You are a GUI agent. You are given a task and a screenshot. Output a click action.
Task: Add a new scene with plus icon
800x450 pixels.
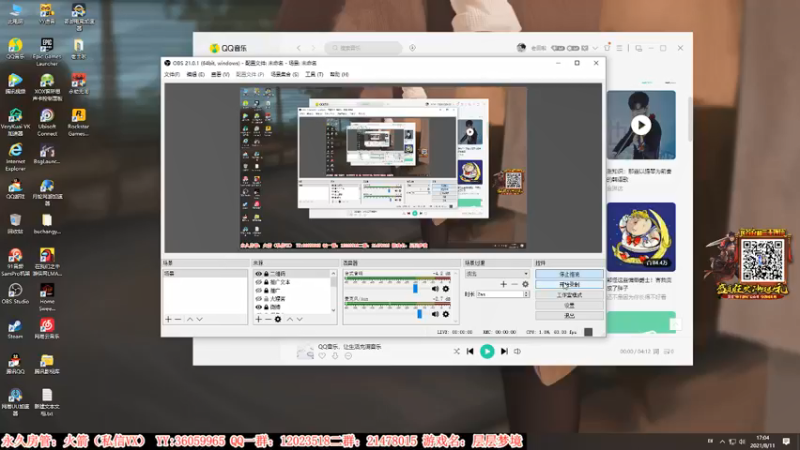click(168, 319)
